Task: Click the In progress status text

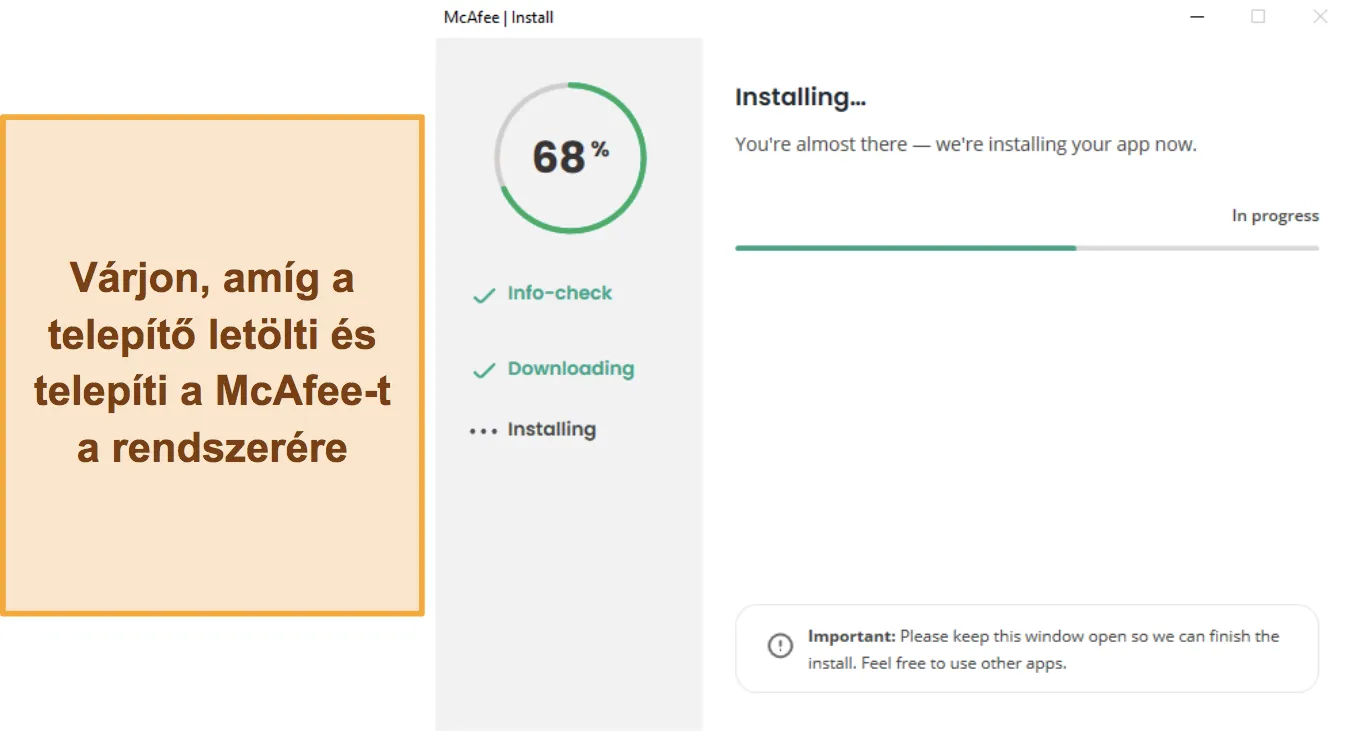Action: (x=1275, y=216)
